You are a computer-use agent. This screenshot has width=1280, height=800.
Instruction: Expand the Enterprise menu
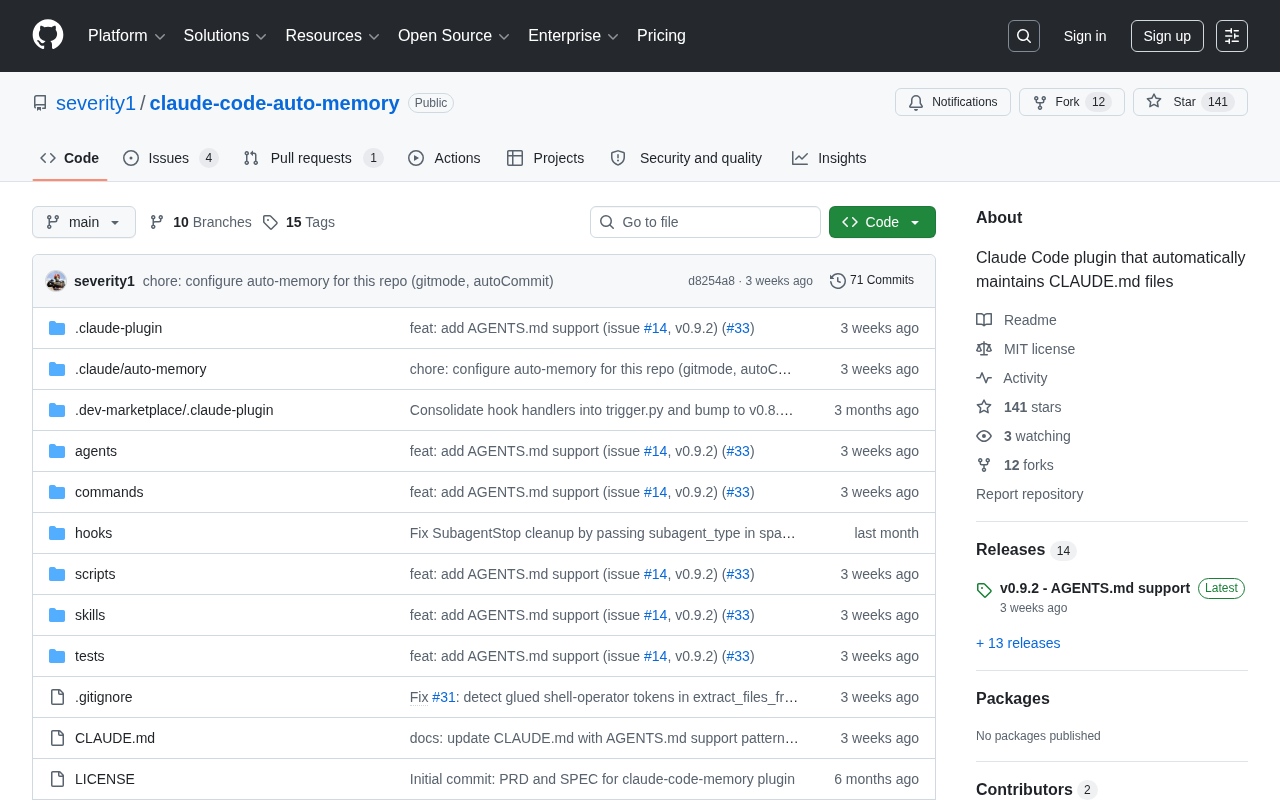point(574,36)
